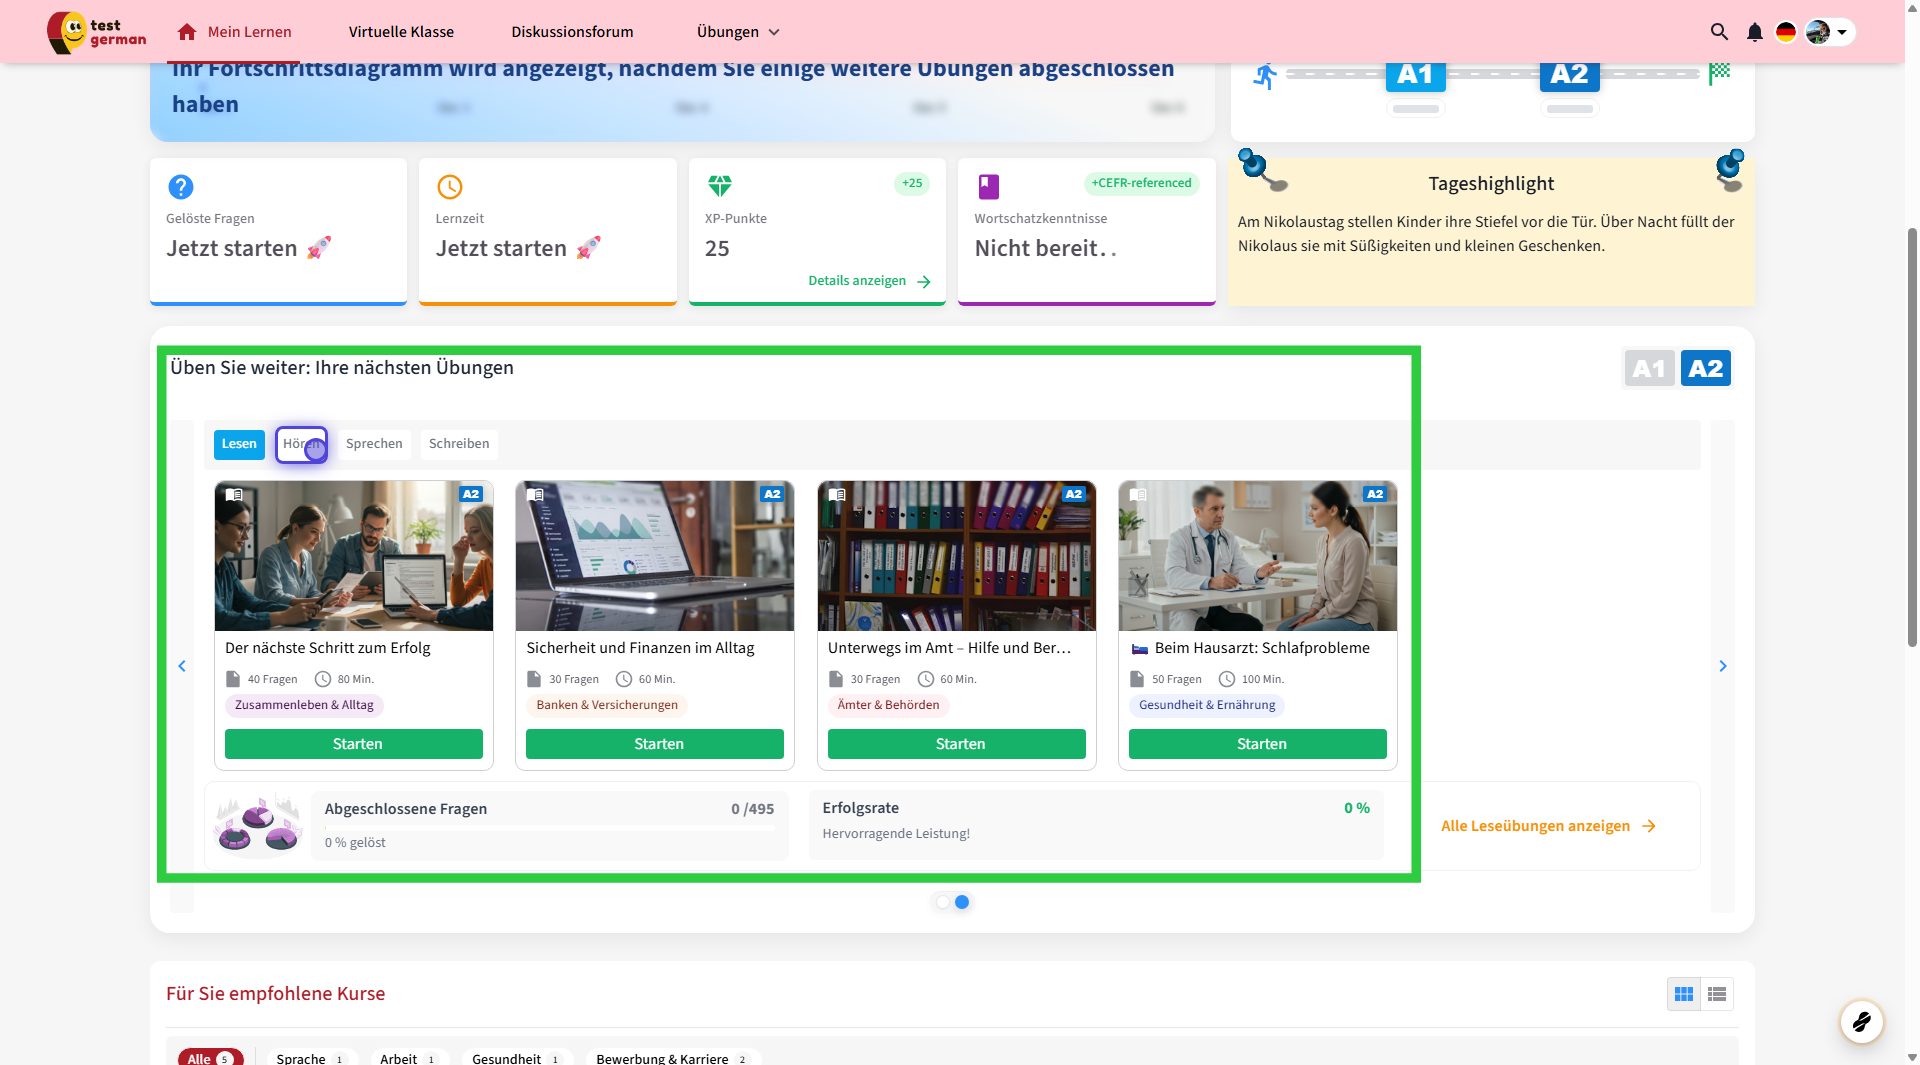Open the user profile dropdown
The height and width of the screenshot is (1065, 1920).
(x=1830, y=32)
